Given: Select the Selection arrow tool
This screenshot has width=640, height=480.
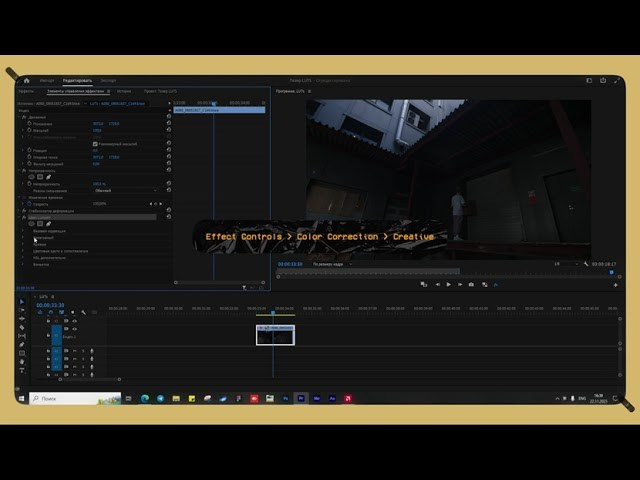Looking at the screenshot, I should (x=22, y=302).
